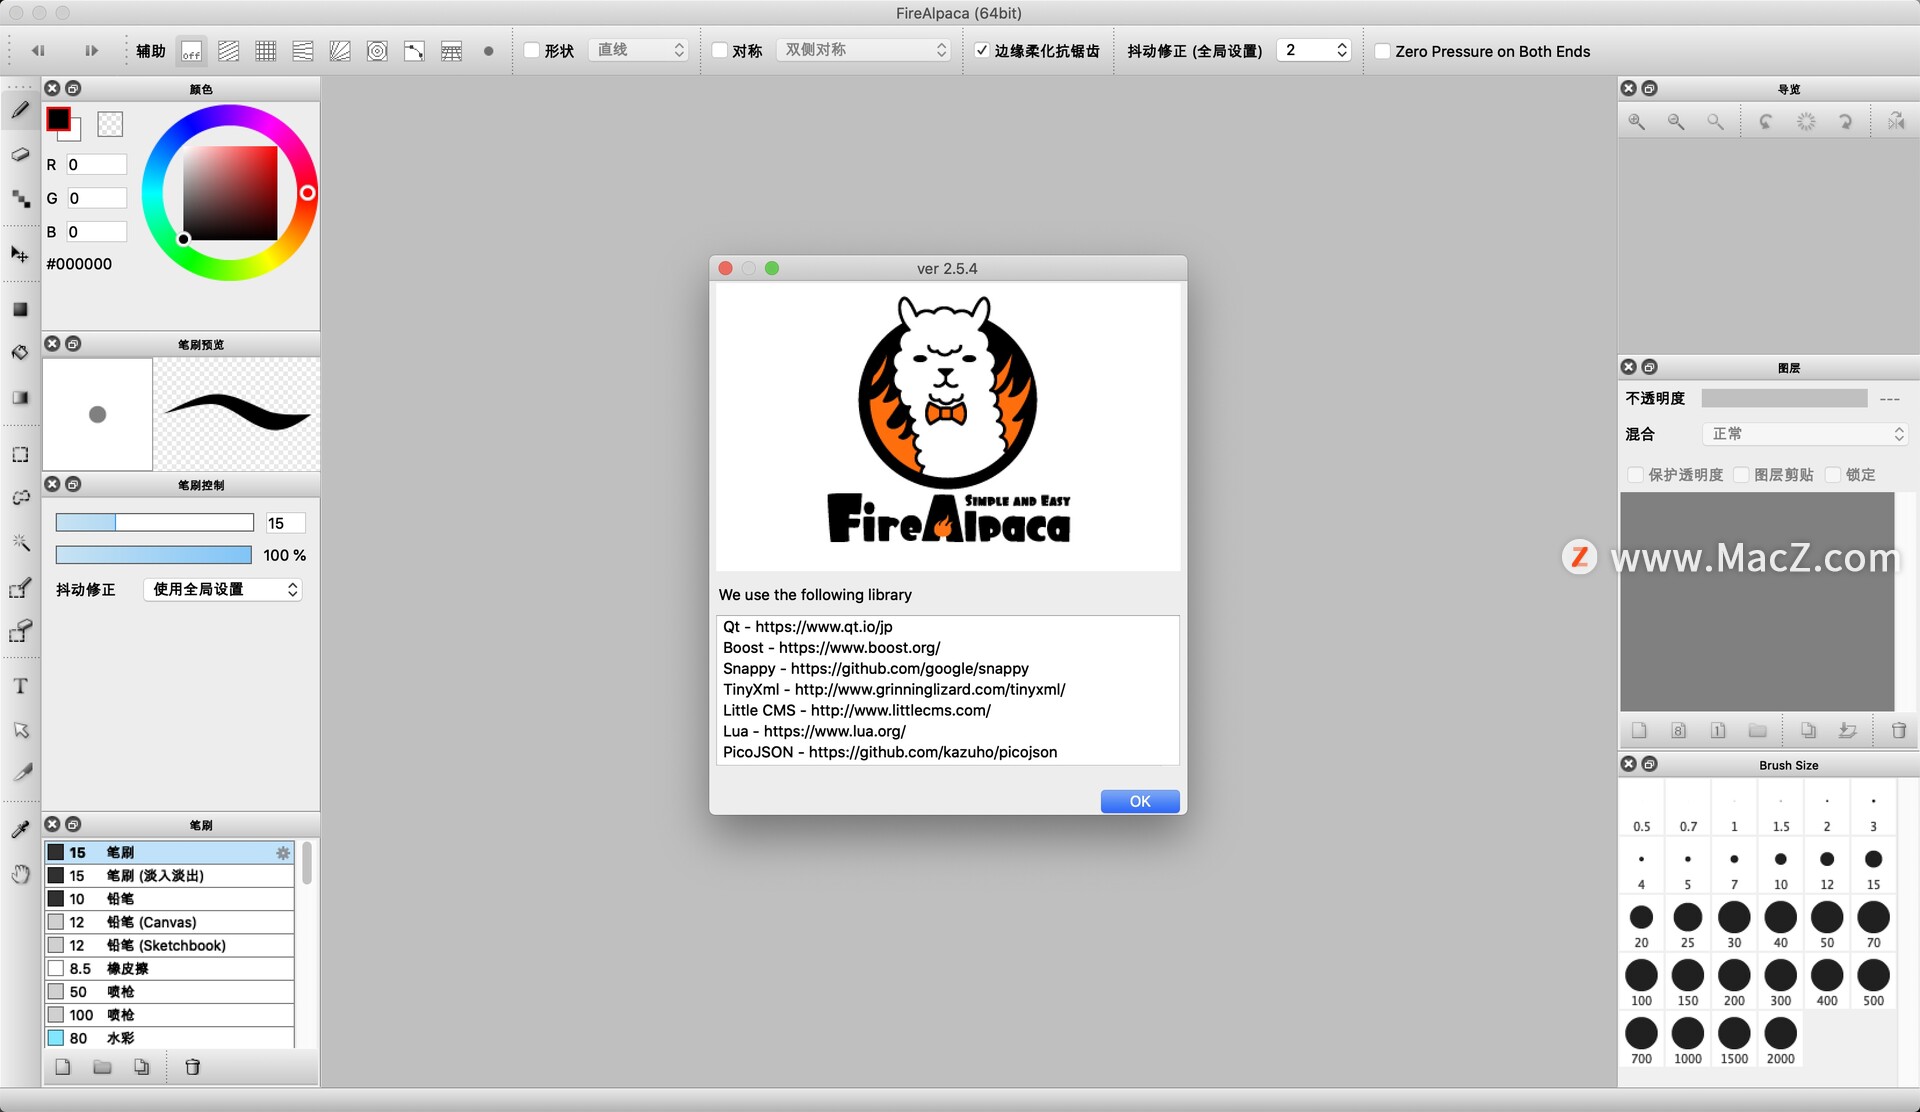Viewport: 1920px width, 1112px height.
Task: Toggle the 形状 (shape) checkbox
Action: tap(532, 51)
